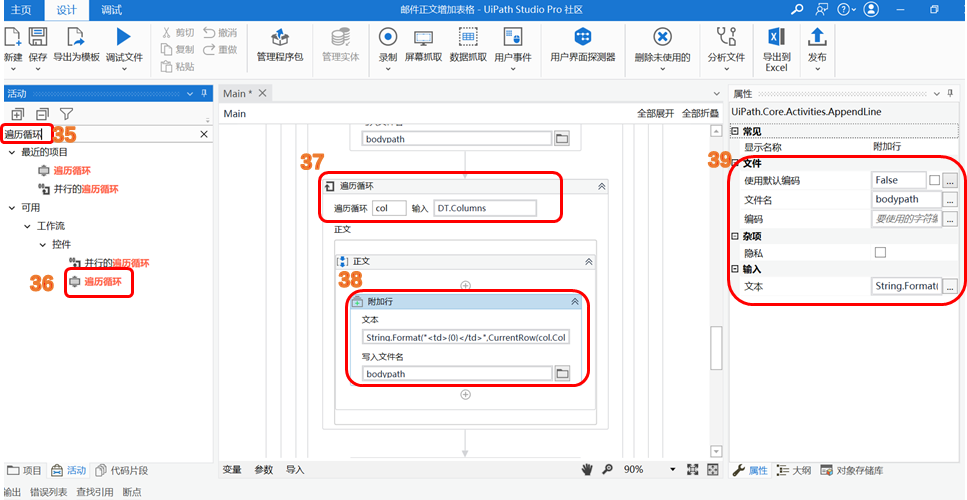Open 变量 variables panel
This screenshot has height=500, width=967.
pos(232,470)
